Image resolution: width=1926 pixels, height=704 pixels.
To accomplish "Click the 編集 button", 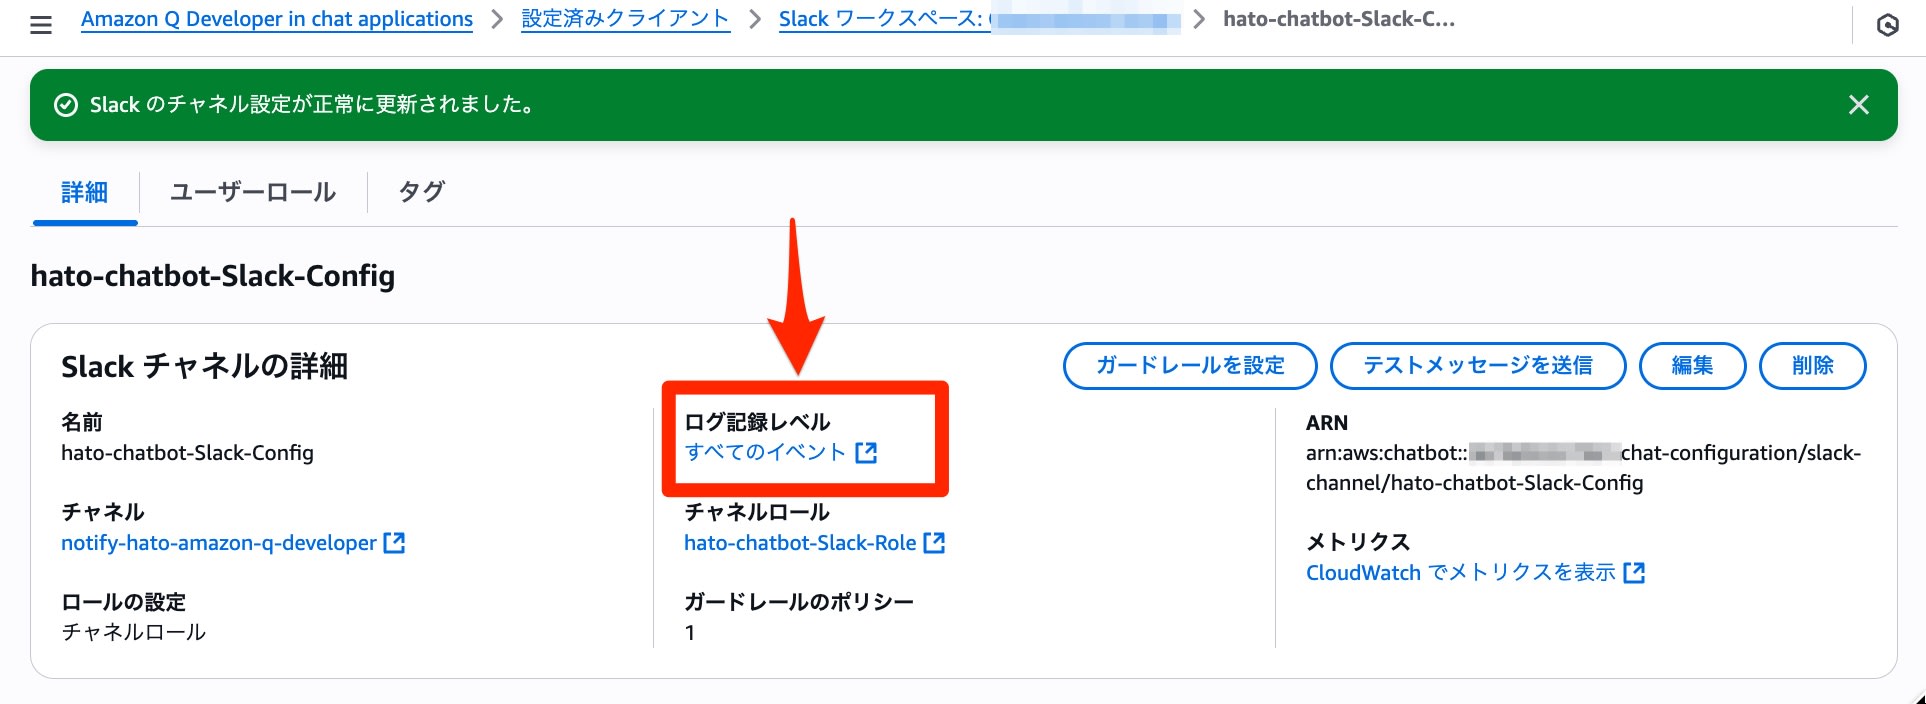I will (1692, 366).
